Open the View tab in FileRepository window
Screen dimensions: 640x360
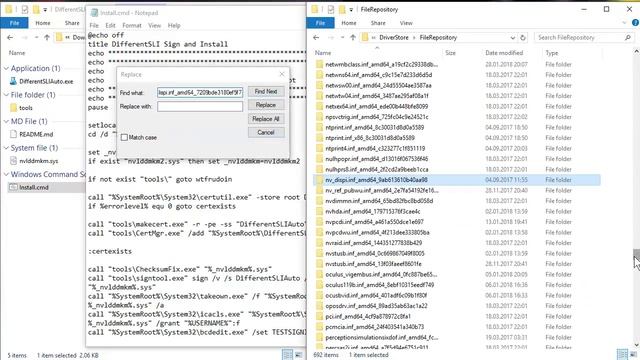coord(406,23)
